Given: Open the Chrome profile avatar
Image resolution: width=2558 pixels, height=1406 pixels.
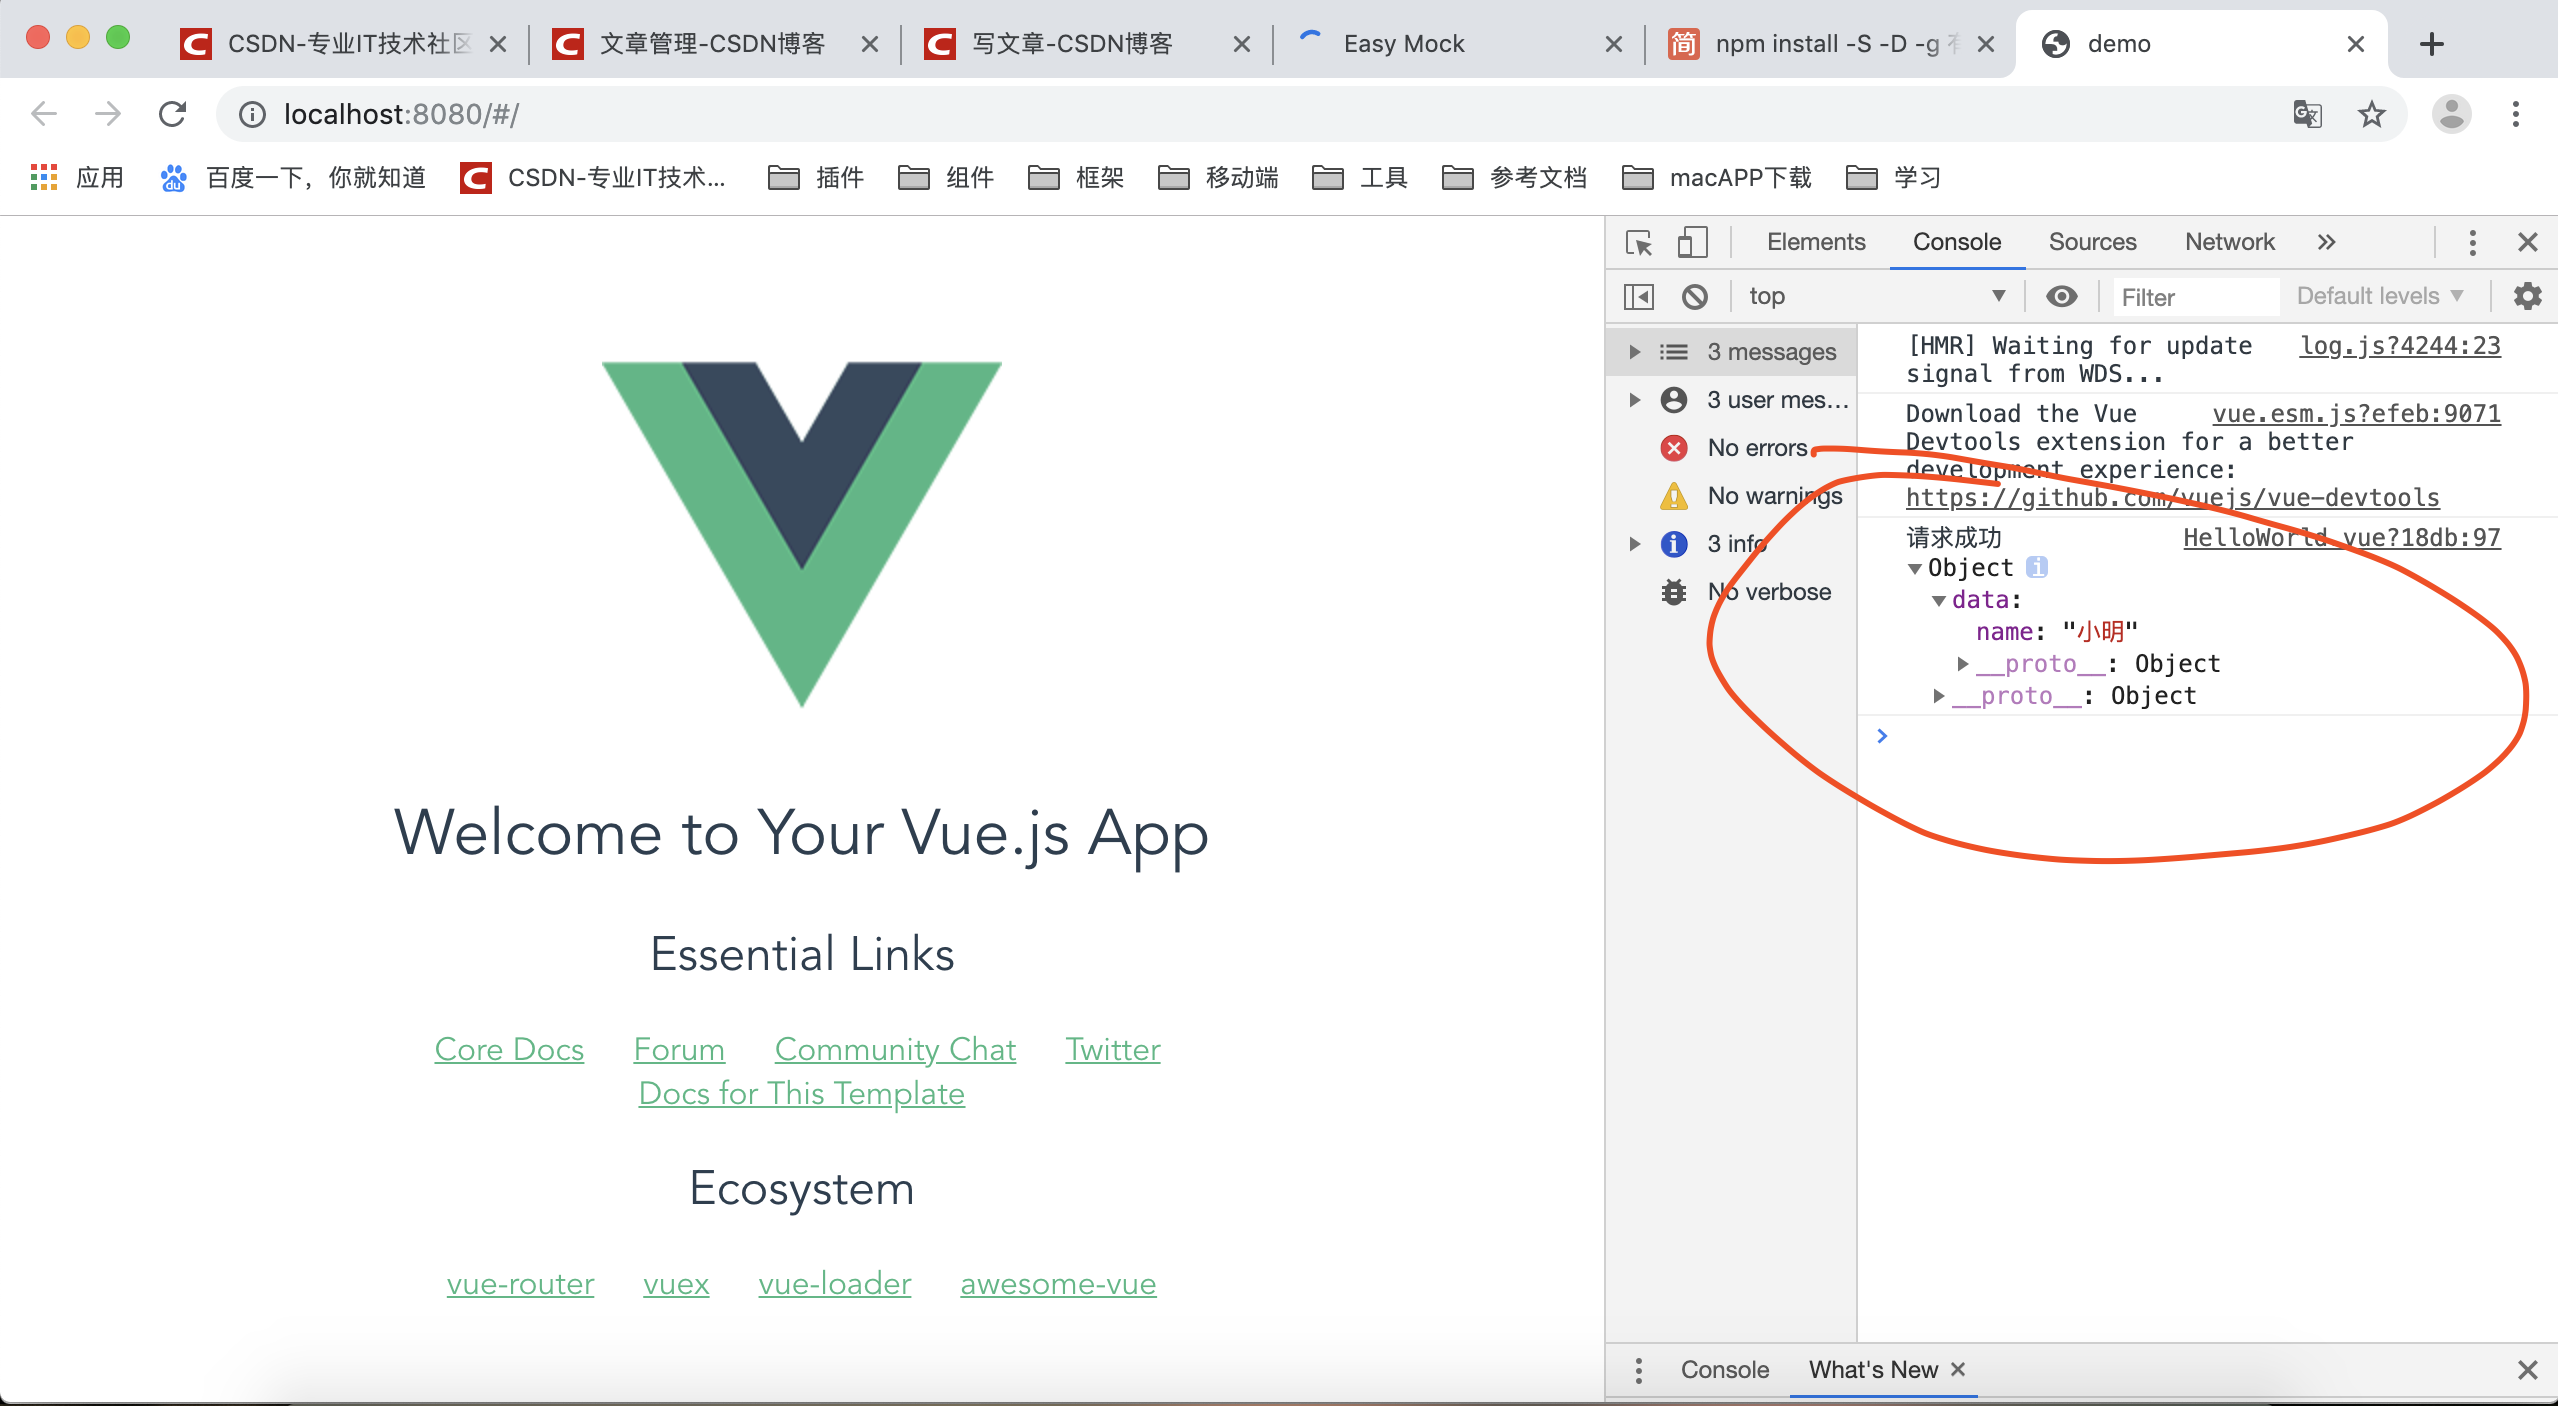Looking at the screenshot, I should [x=2451, y=114].
